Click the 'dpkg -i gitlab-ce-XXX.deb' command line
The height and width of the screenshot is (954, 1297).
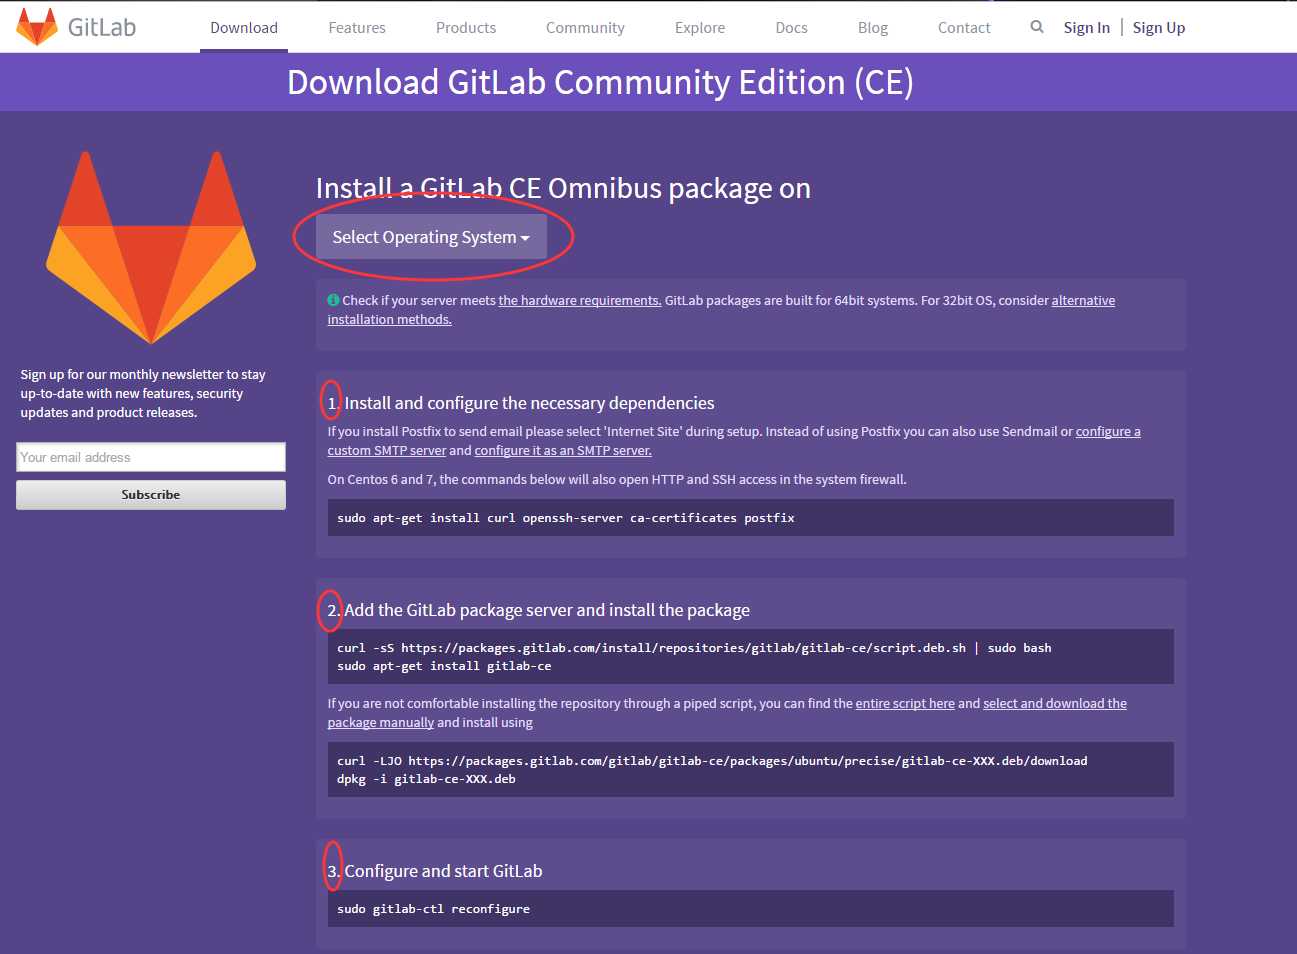point(426,779)
